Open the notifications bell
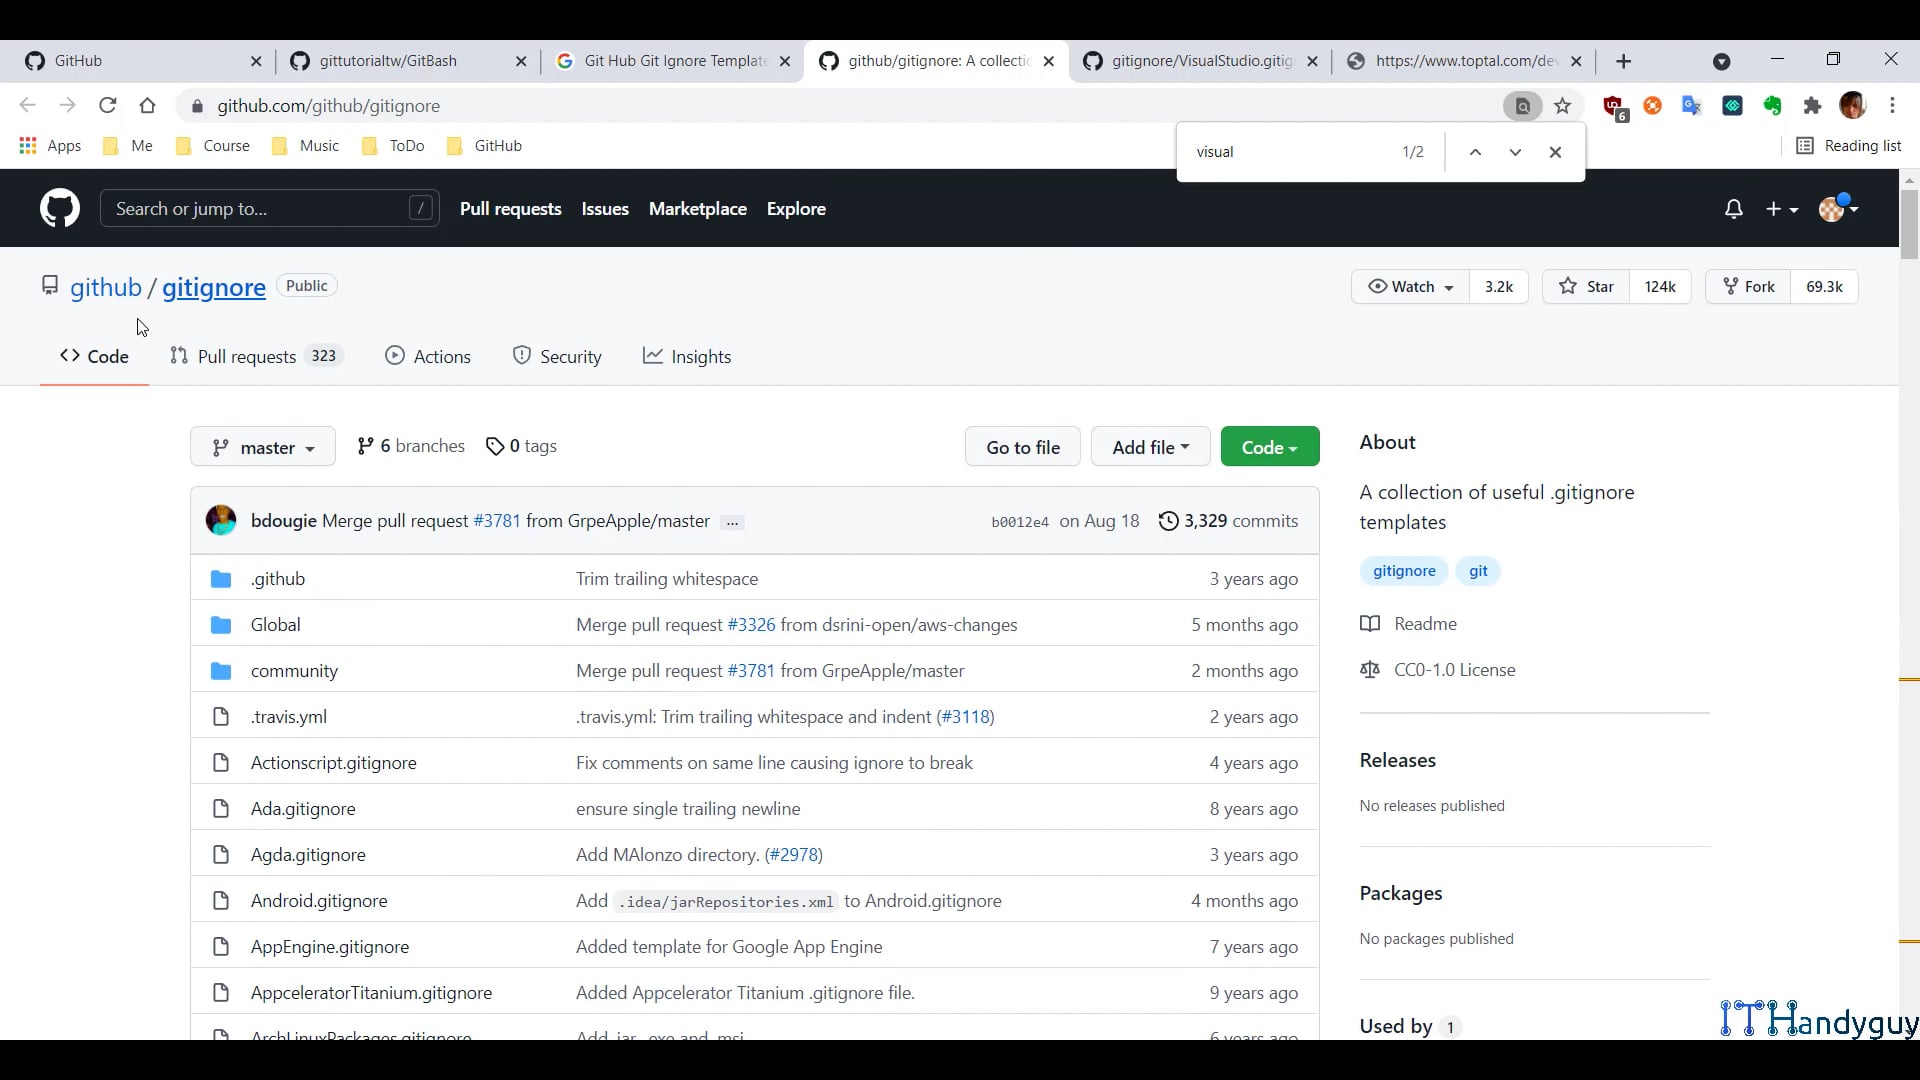The width and height of the screenshot is (1920, 1080). point(1733,209)
